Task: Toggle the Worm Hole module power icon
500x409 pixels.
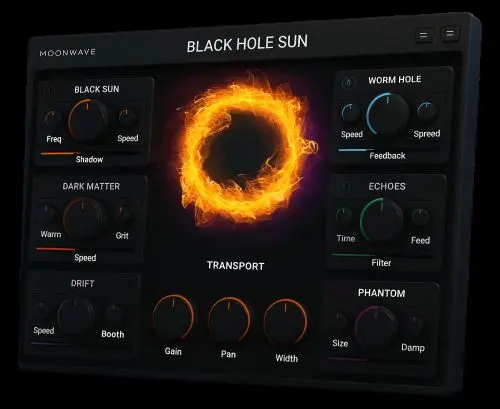Action: point(349,83)
